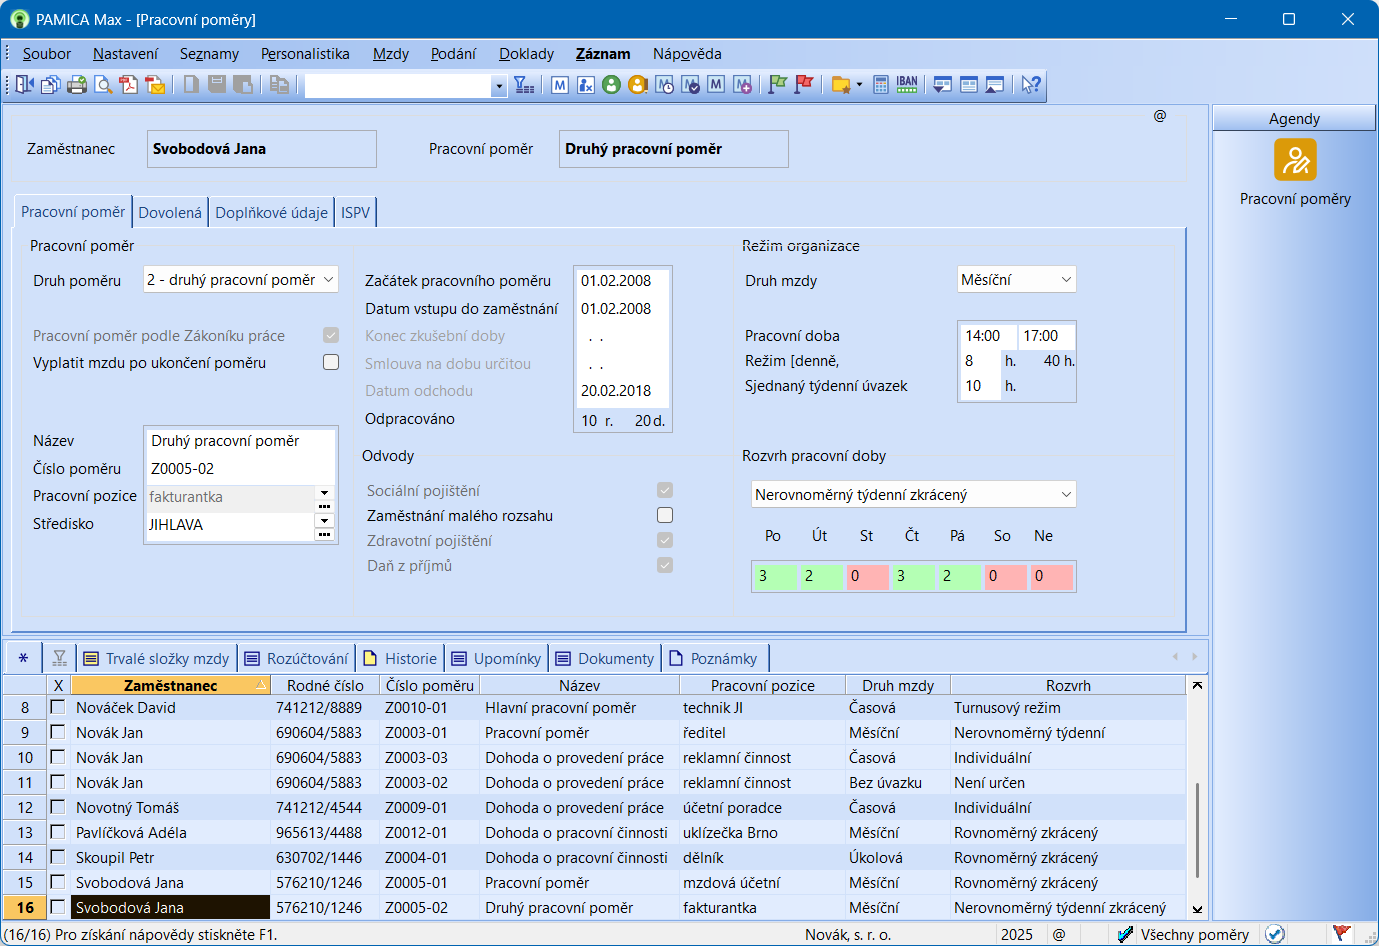This screenshot has width=1379, height=946.
Task: Send PDF by e-mail toolbar icon
Action: (155, 85)
